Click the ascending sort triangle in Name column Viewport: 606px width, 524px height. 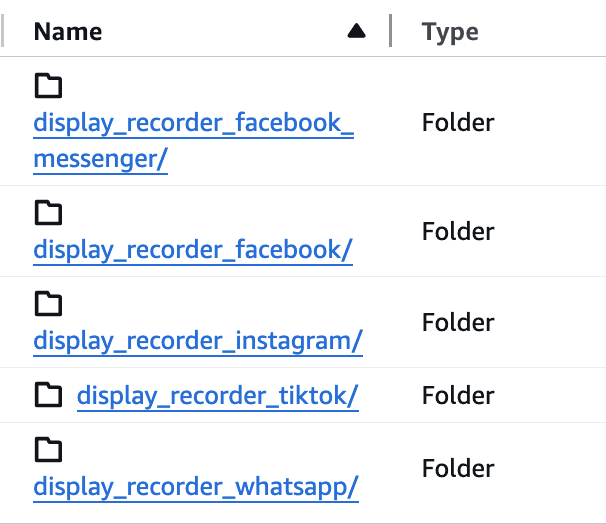357,32
